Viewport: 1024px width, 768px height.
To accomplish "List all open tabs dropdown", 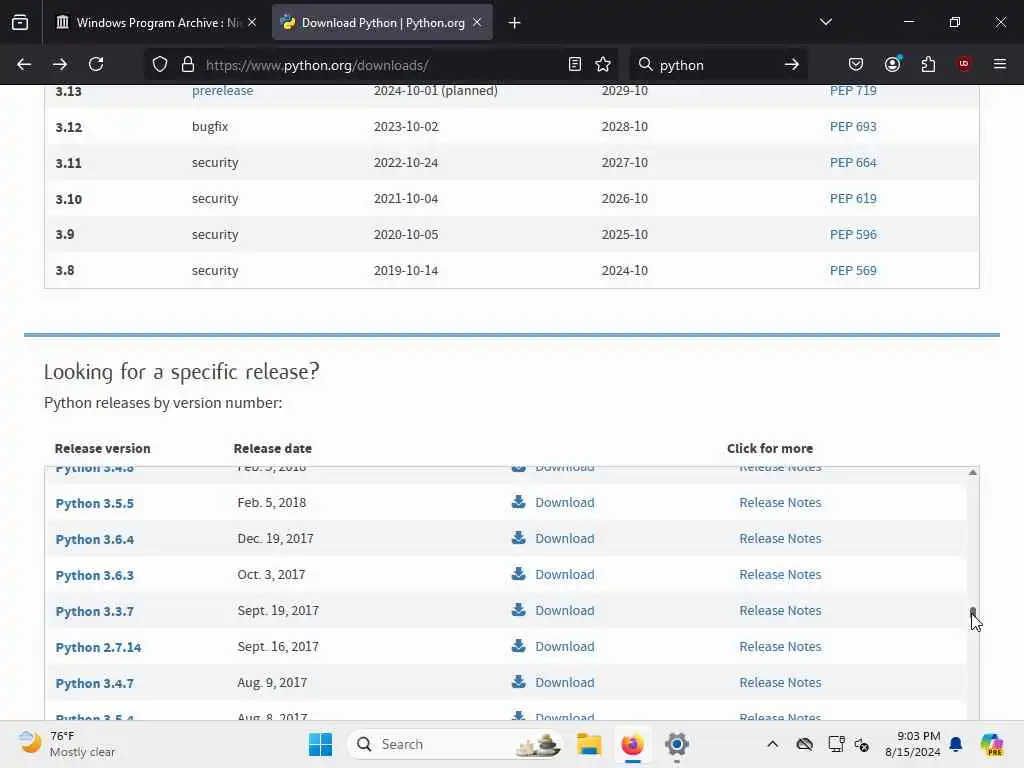I will click(826, 22).
